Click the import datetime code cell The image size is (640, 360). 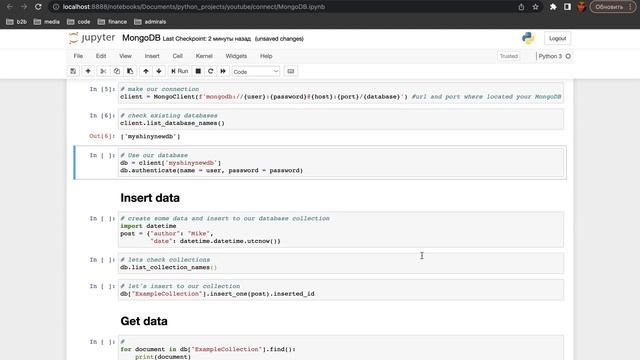coord(341,230)
